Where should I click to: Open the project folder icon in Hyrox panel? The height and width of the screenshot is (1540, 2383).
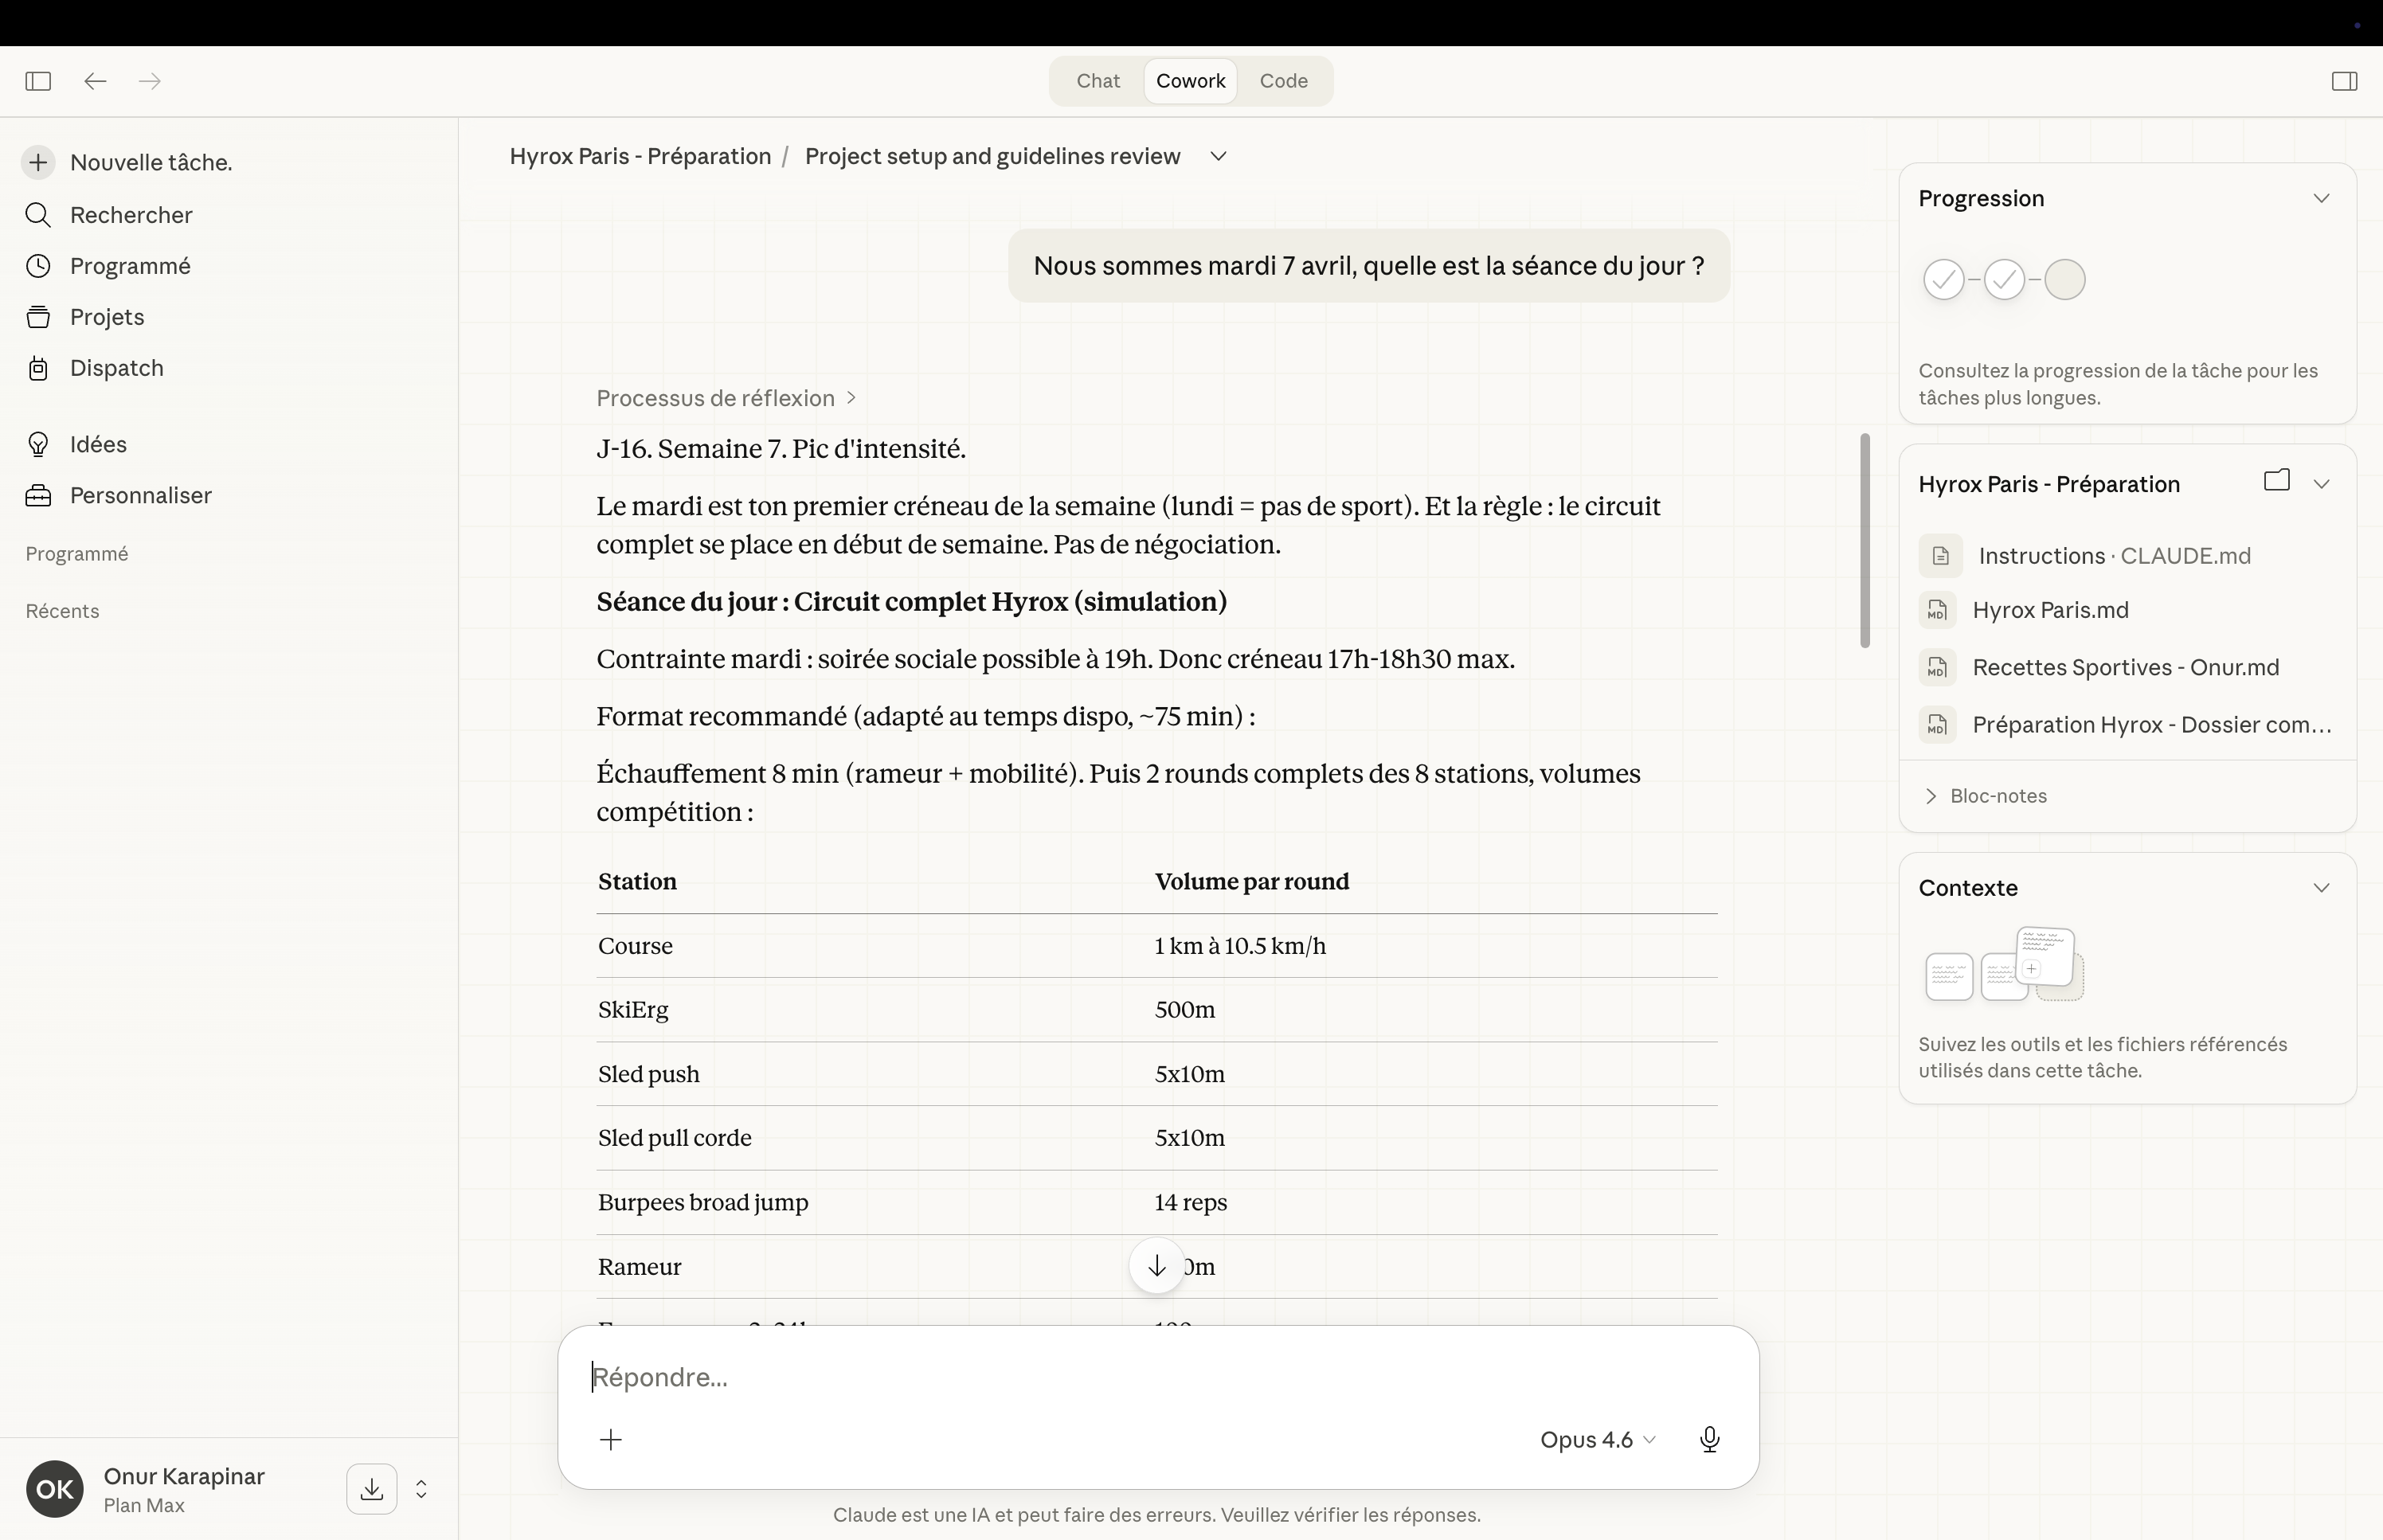click(2276, 481)
